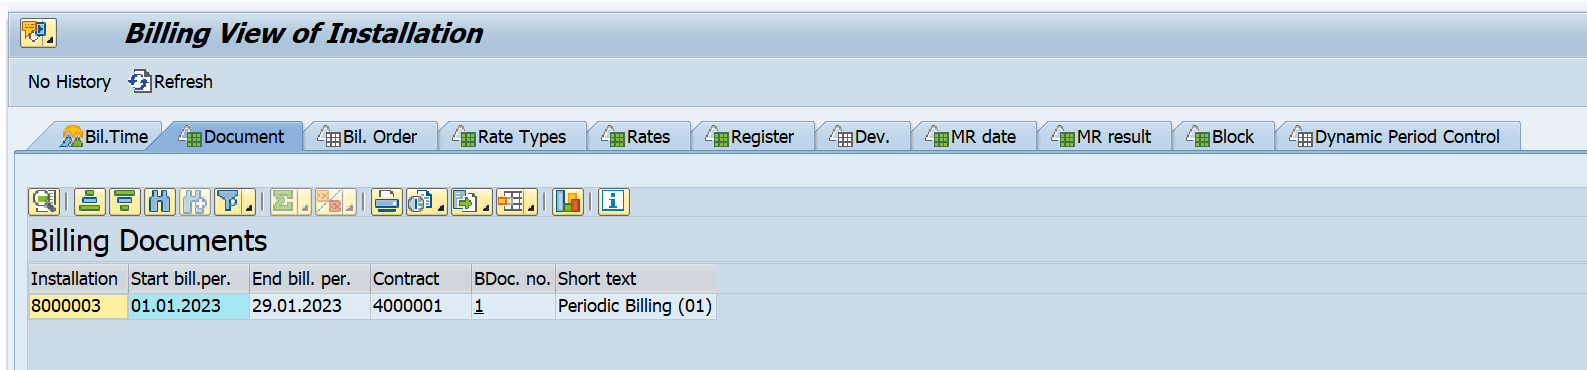The height and width of the screenshot is (370, 1587).
Task: Click end date cell 29.01.2023
Action: [x=310, y=306]
